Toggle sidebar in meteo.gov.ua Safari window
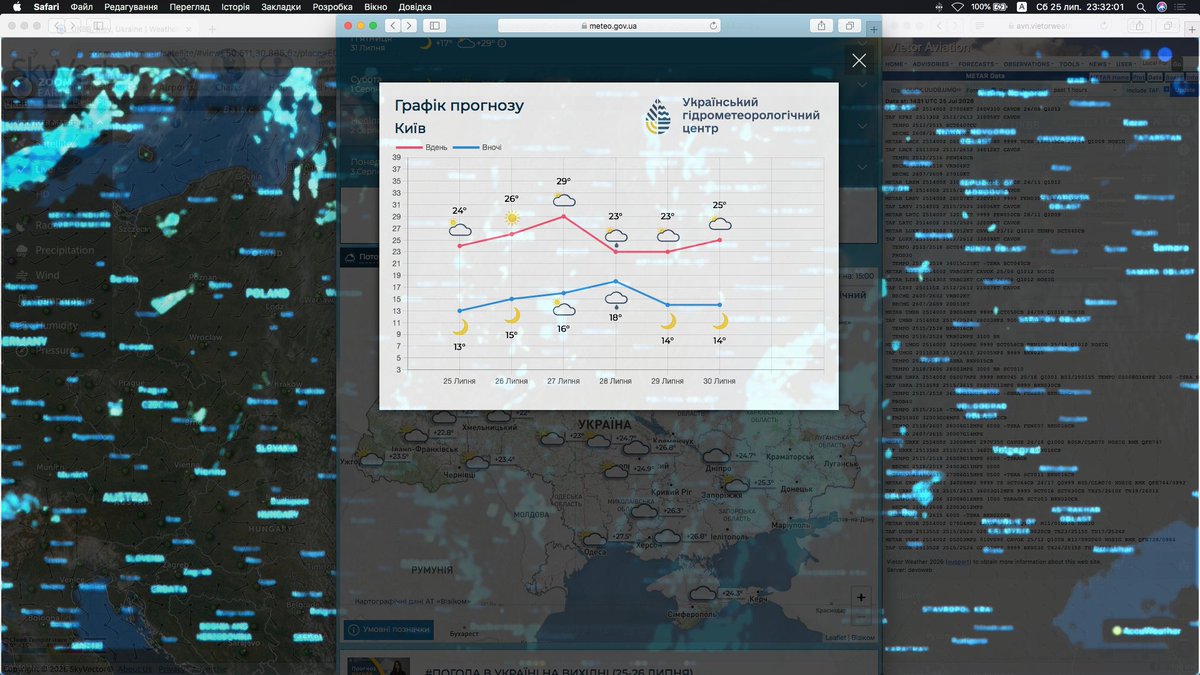Viewport: 1200px width, 675px height. [x=434, y=25]
